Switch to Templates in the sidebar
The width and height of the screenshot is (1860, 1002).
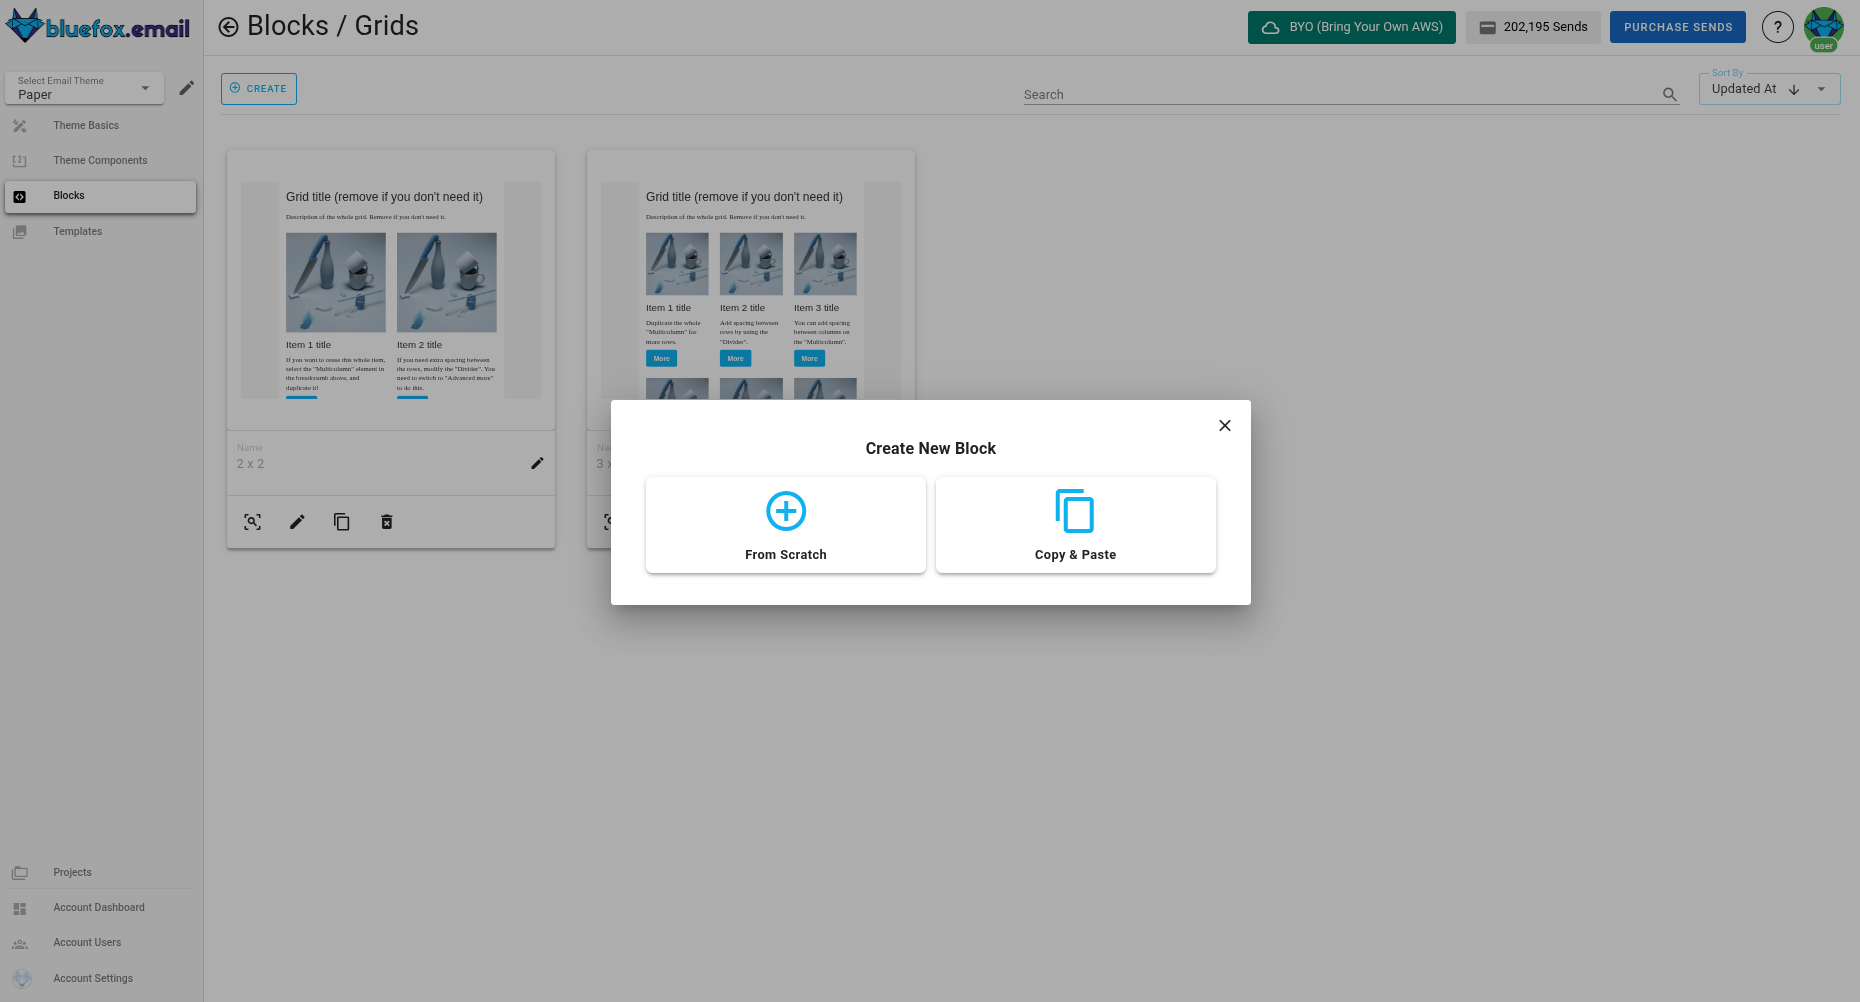coord(77,231)
